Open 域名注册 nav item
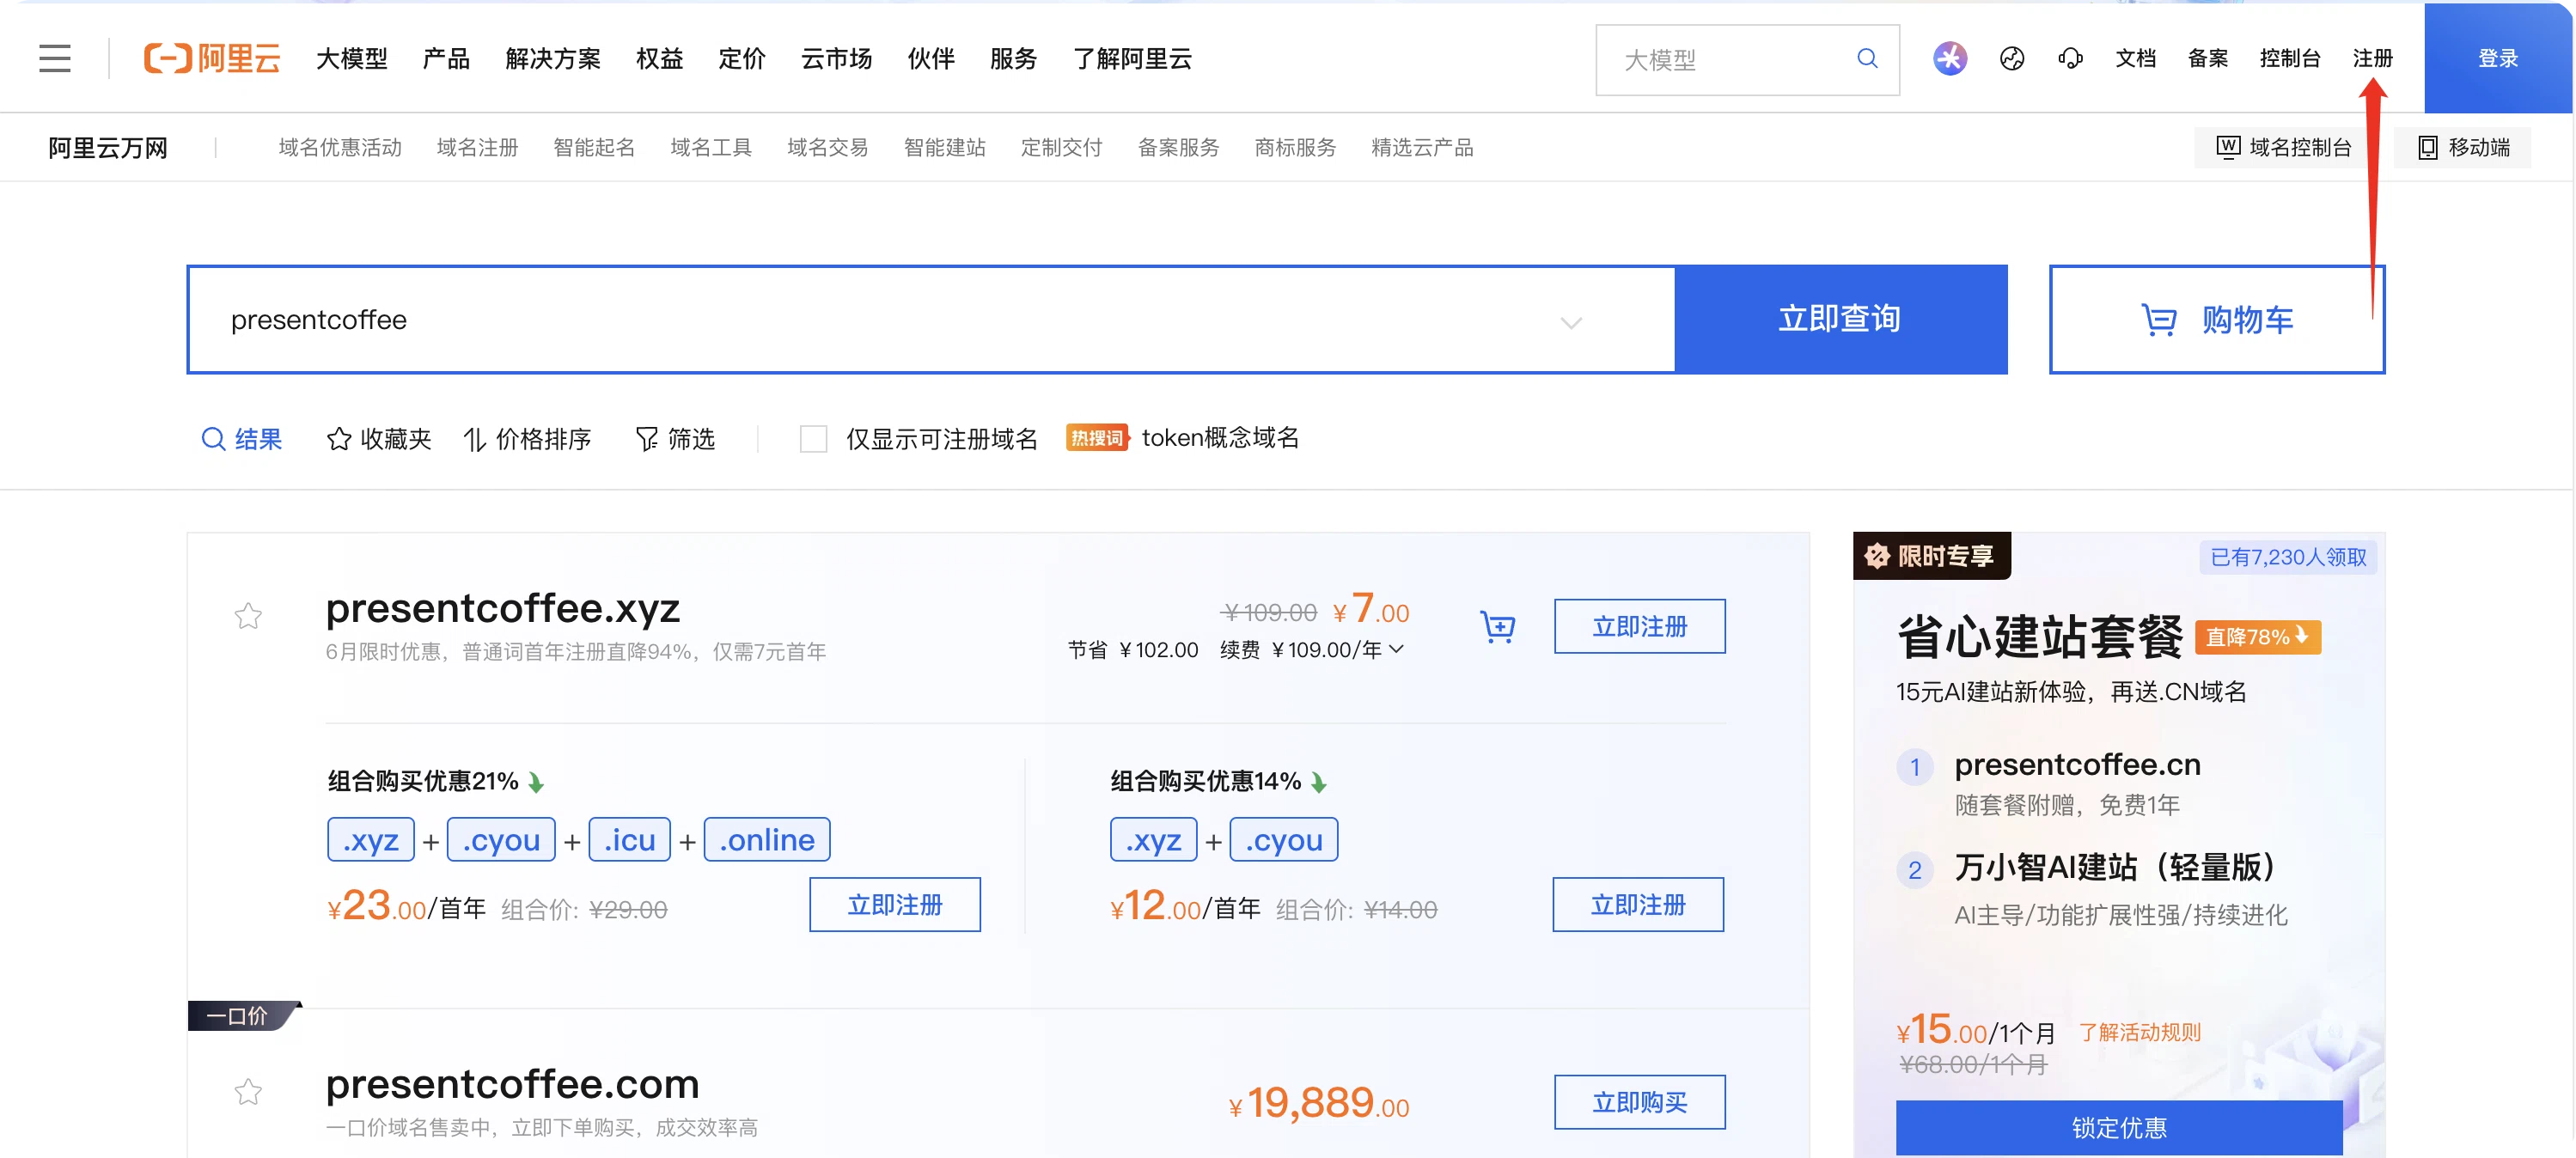This screenshot has width=2576, height=1158. click(x=477, y=147)
